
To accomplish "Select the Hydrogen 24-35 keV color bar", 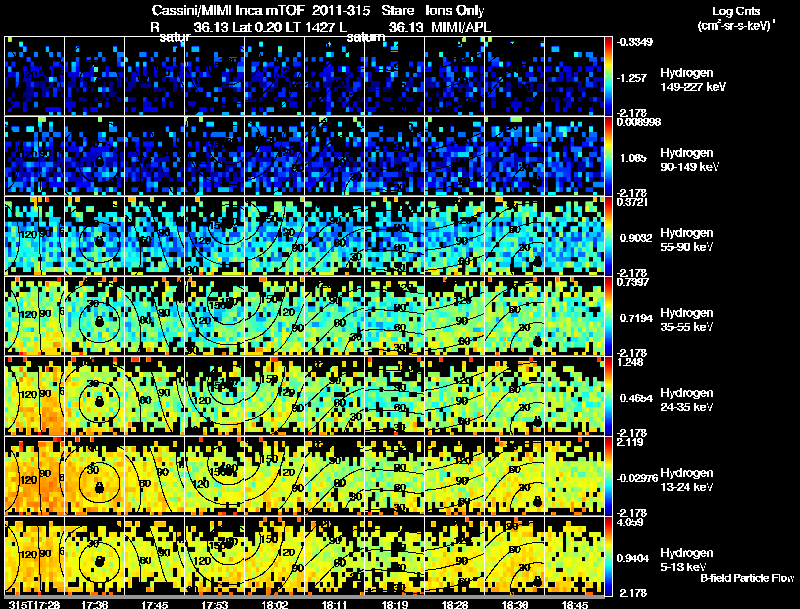I will 608,396.
